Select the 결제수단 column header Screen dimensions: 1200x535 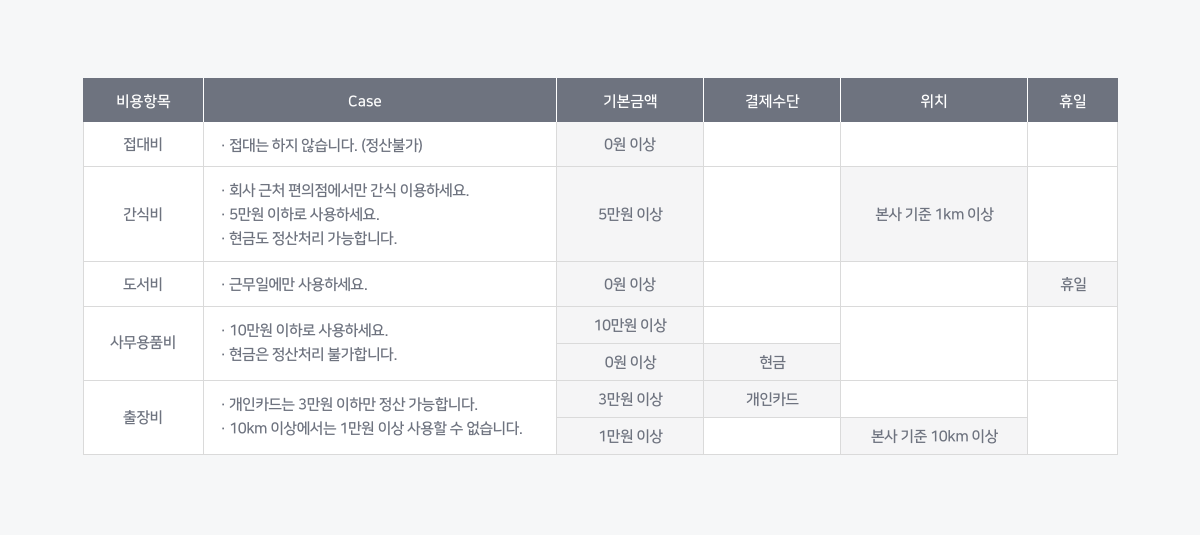point(772,101)
